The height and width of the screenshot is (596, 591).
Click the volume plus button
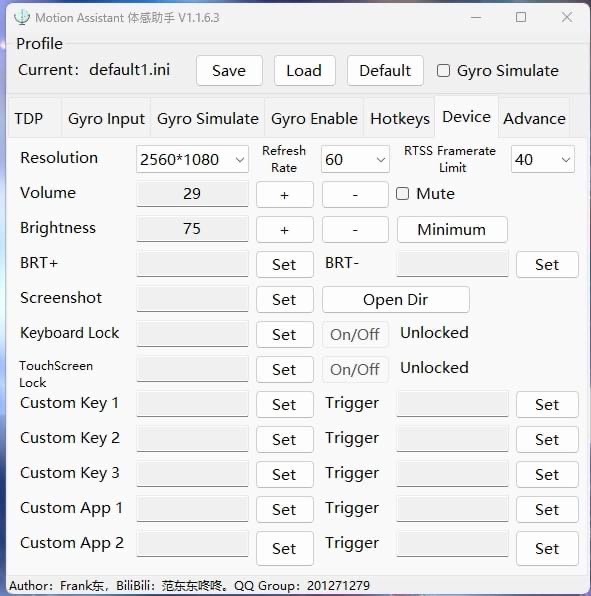pos(285,195)
